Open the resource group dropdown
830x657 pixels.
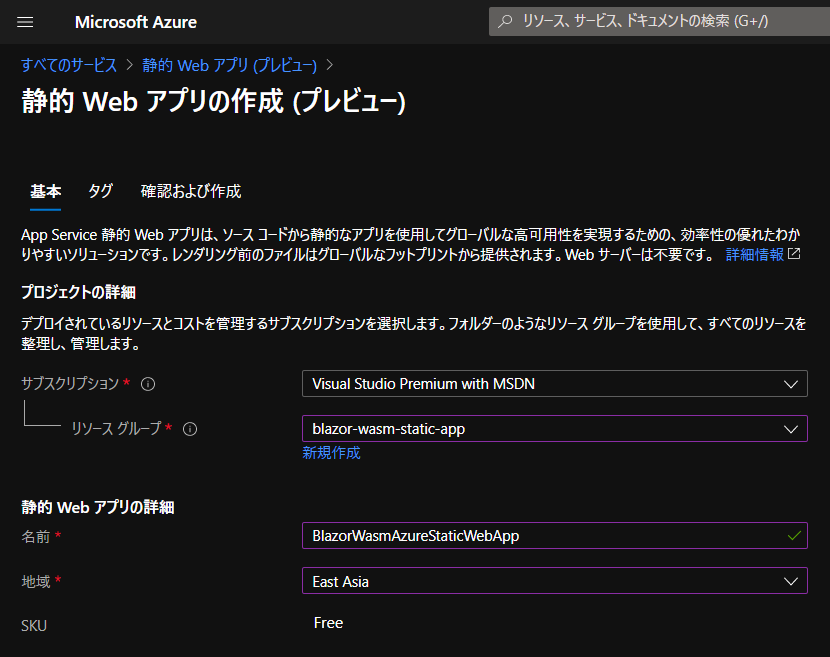pyautogui.click(x=555, y=429)
